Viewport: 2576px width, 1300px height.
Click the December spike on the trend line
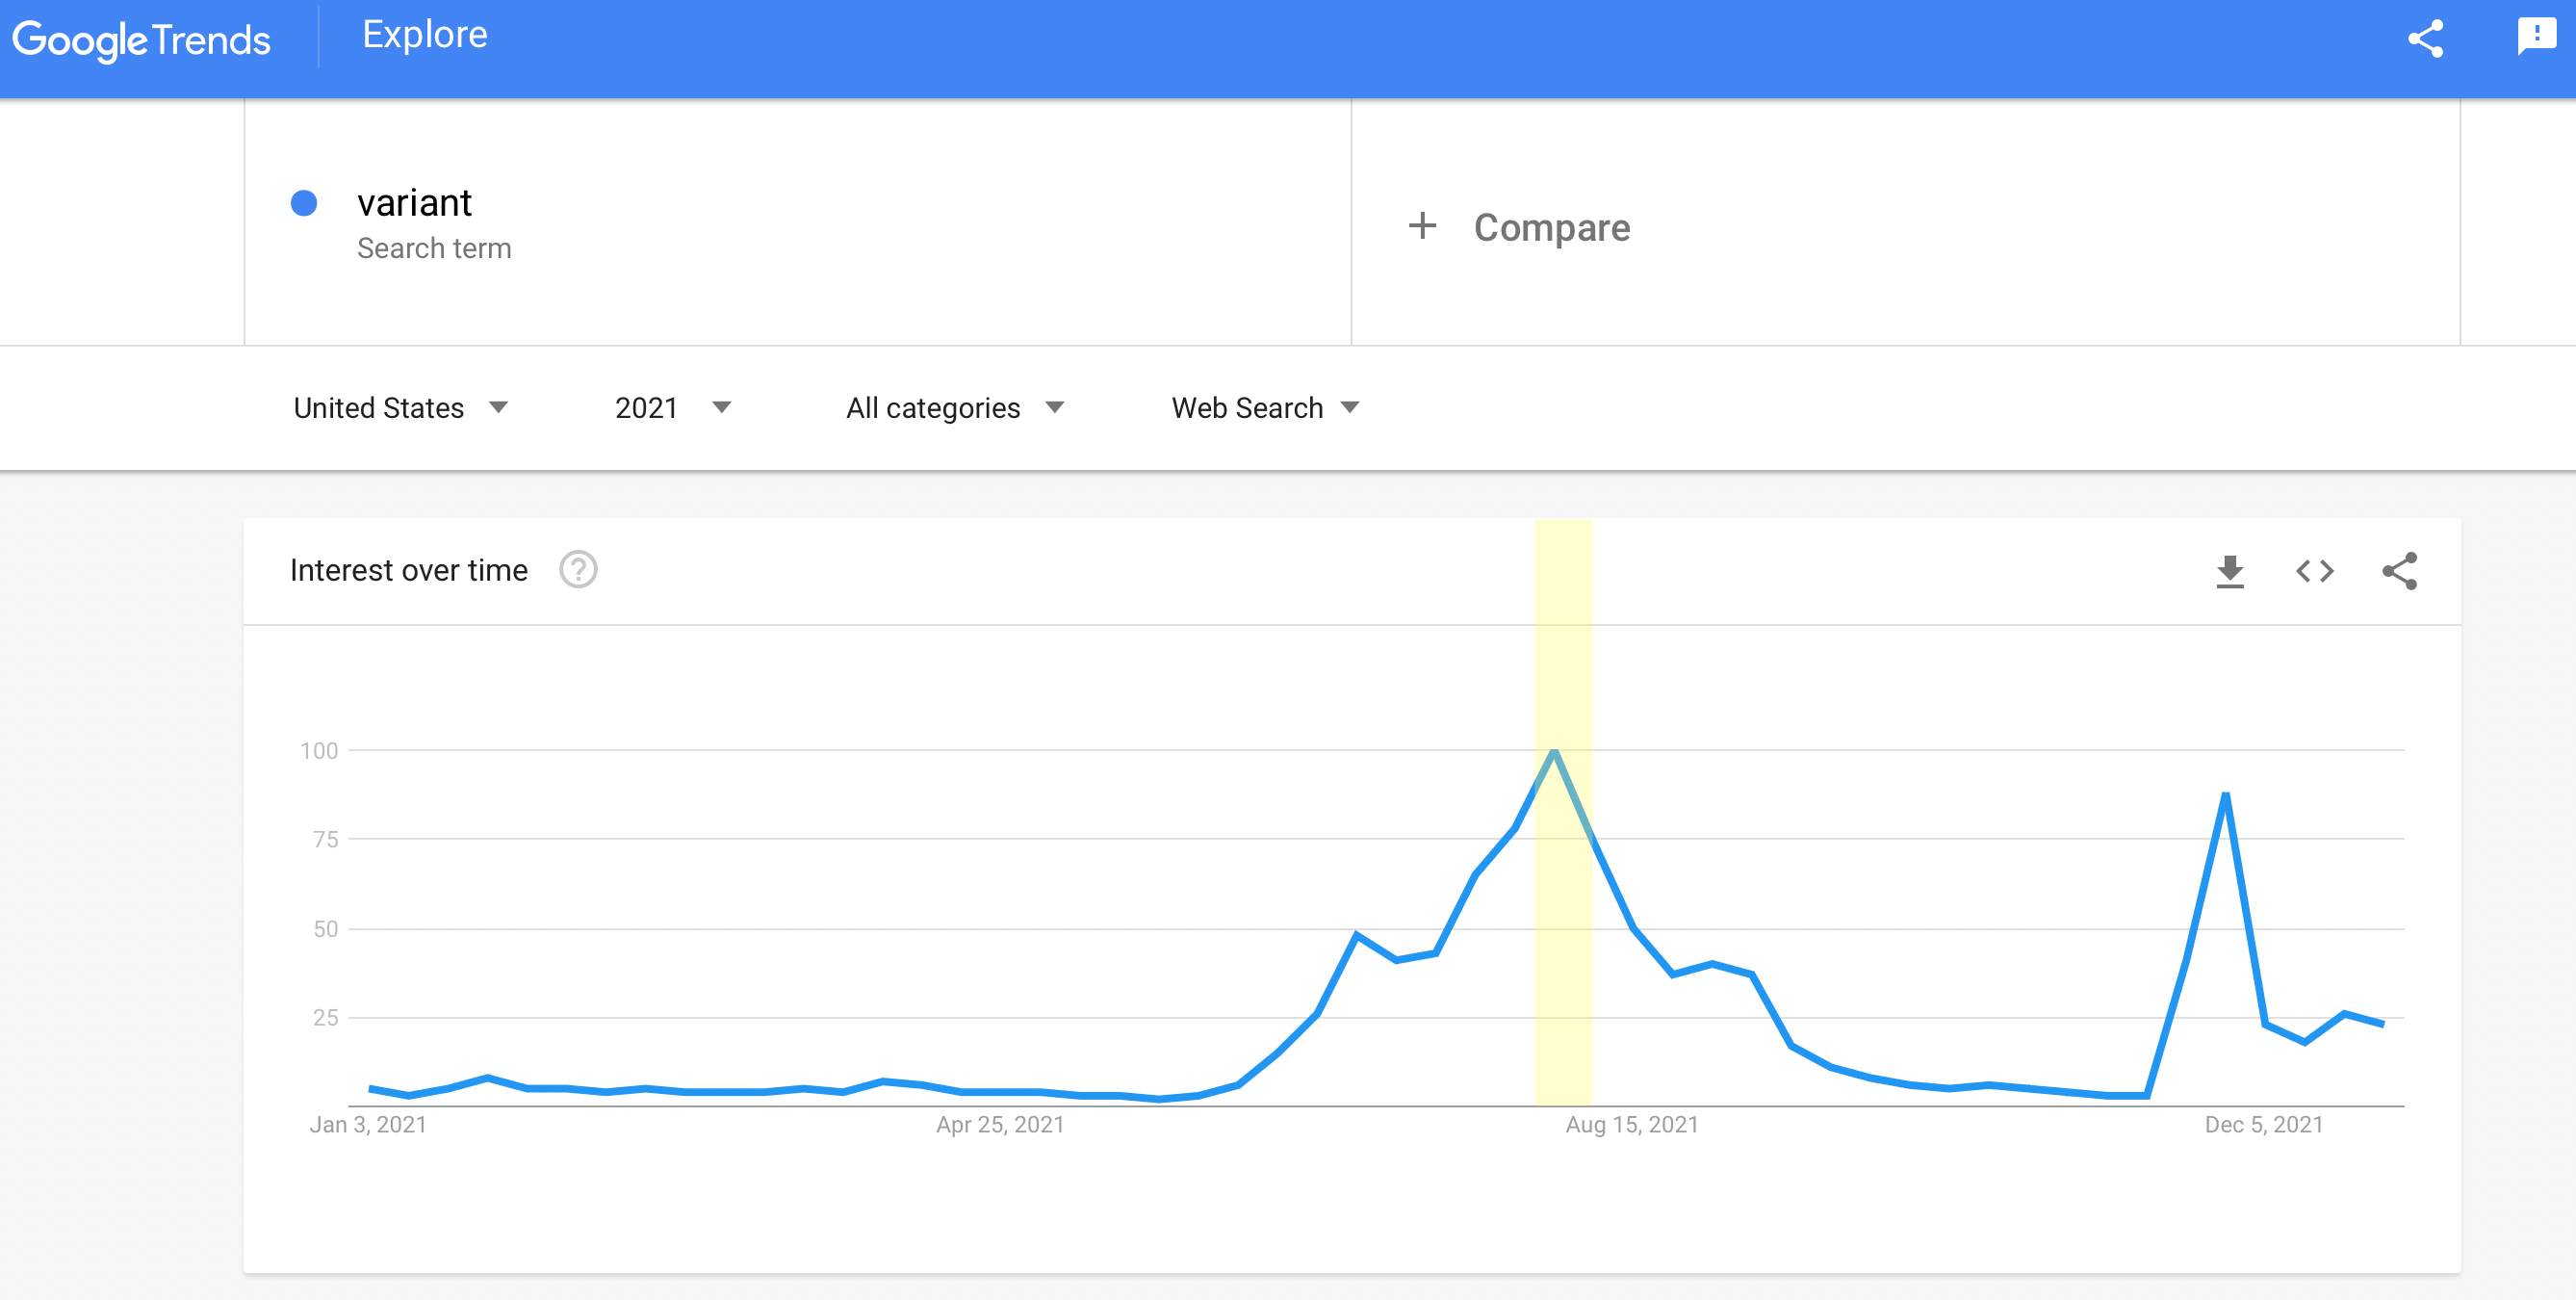[x=2225, y=794]
